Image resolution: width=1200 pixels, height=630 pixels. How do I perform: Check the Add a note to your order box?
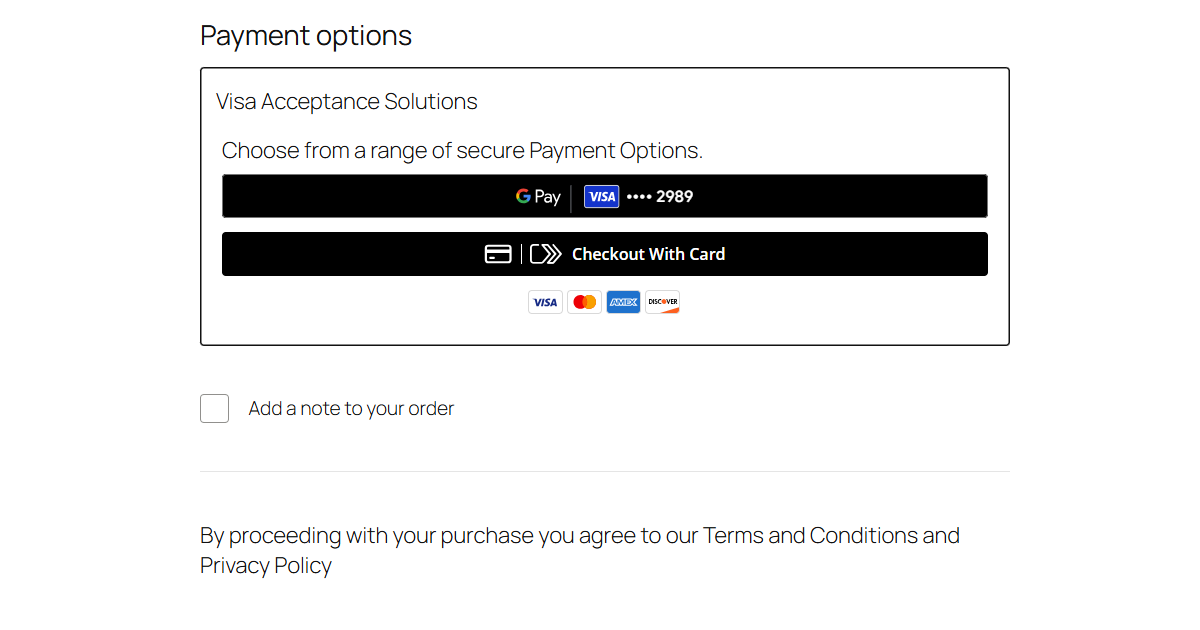pyautogui.click(x=214, y=408)
